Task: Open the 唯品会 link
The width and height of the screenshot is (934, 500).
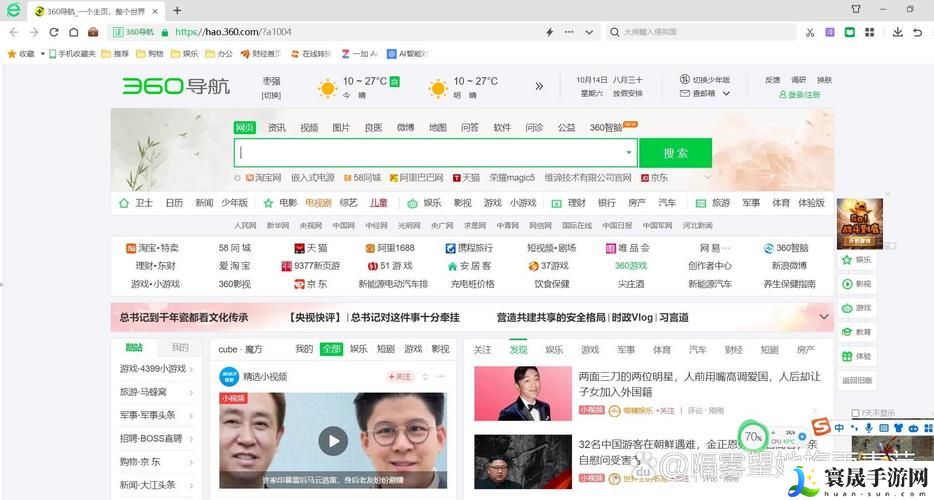Action: [x=628, y=248]
